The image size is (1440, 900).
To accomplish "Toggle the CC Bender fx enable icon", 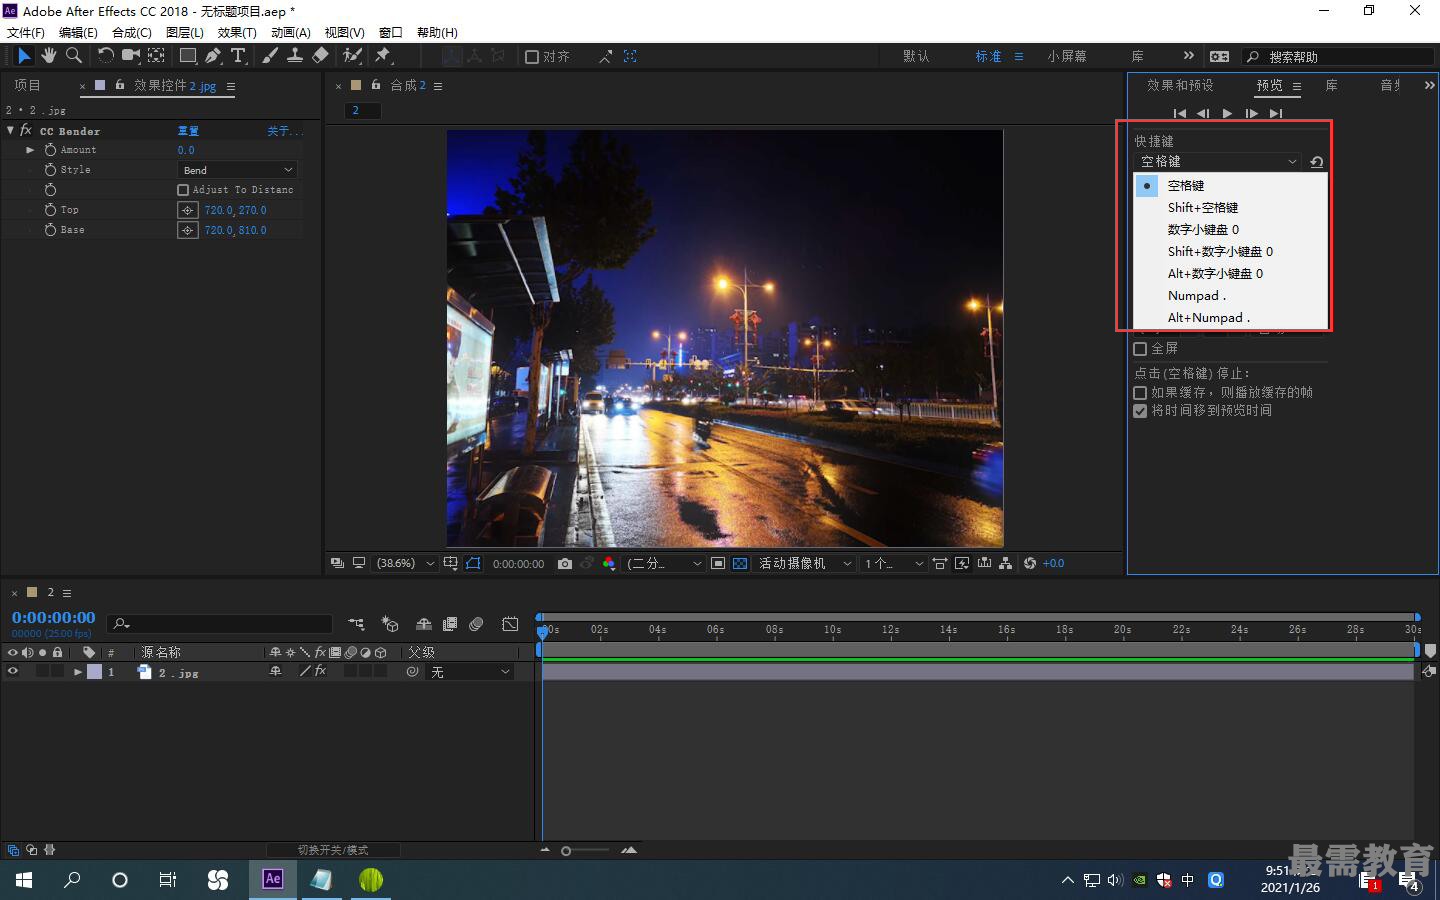I will [26, 131].
